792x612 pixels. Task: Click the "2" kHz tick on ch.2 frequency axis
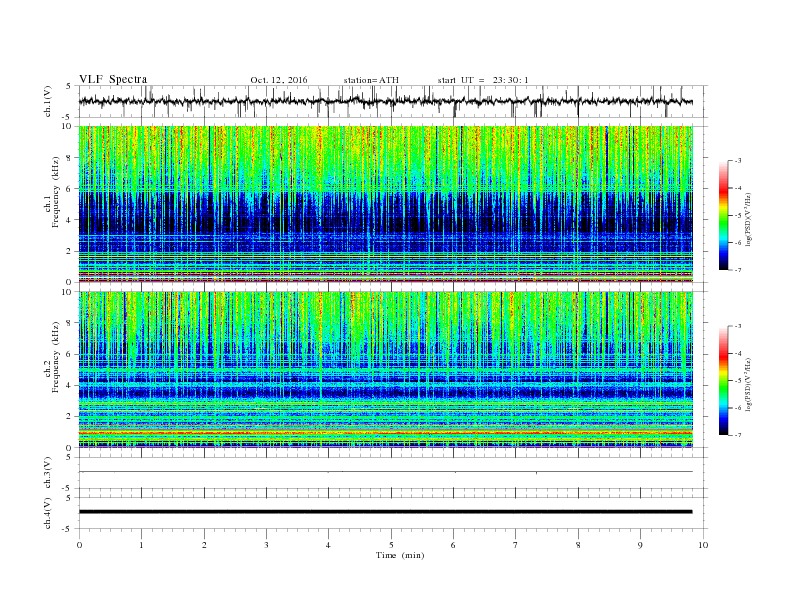point(70,417)
